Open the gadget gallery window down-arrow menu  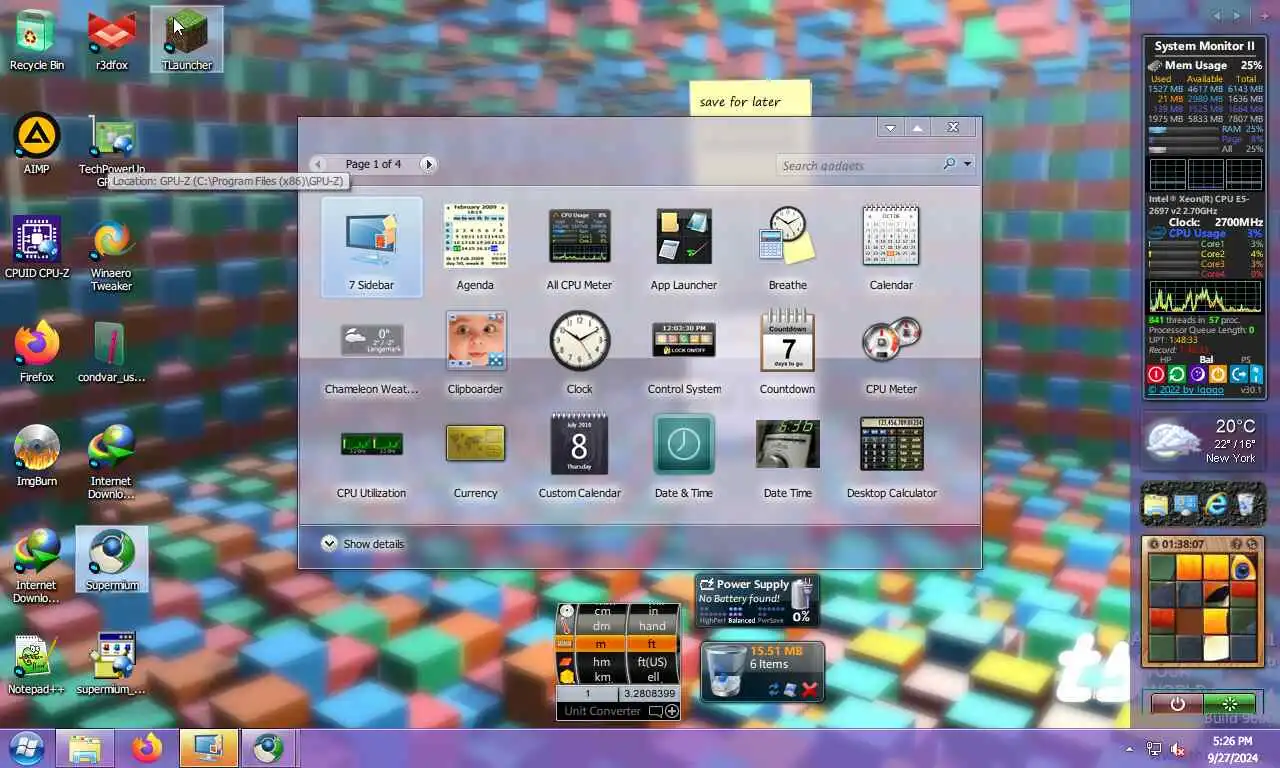pos(890,128)
